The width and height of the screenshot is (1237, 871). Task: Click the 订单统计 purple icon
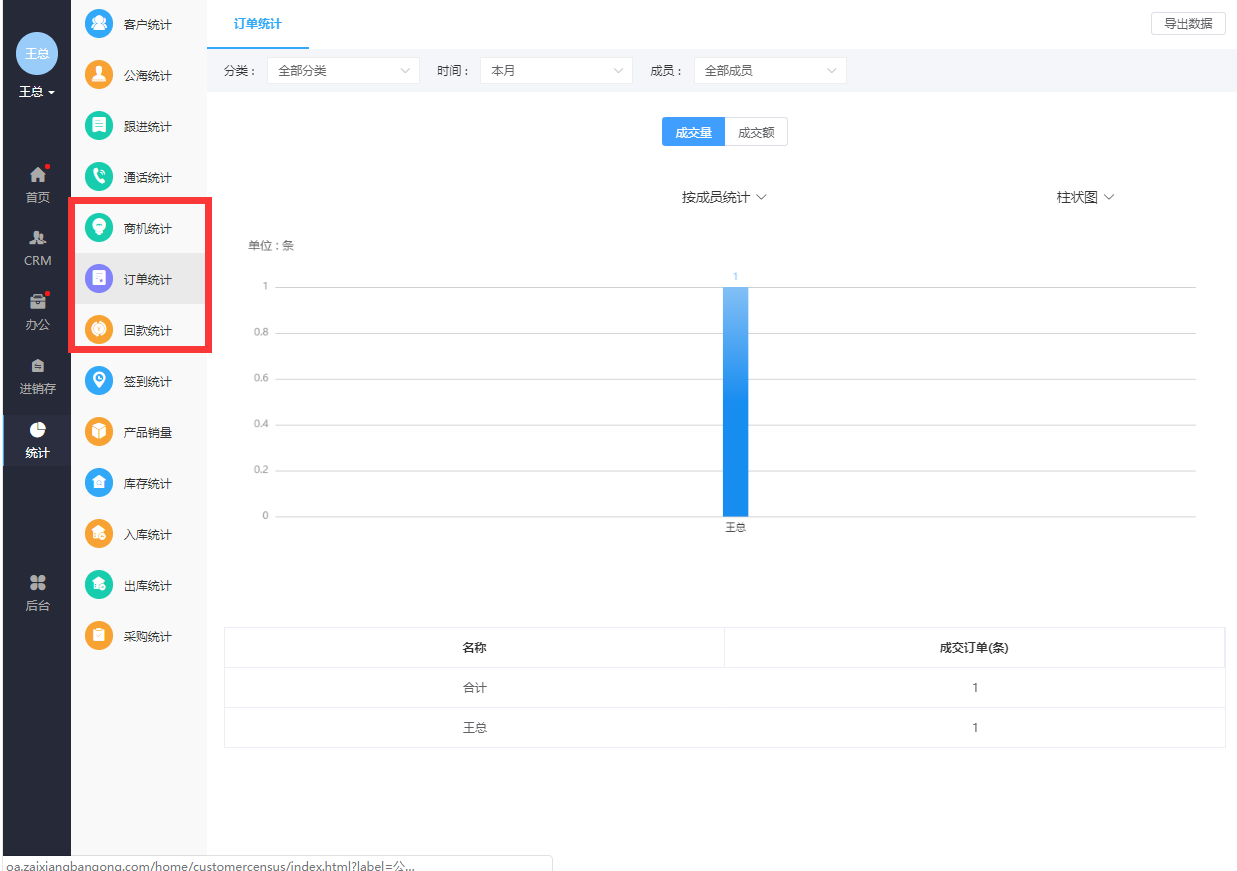coord(99,279)
